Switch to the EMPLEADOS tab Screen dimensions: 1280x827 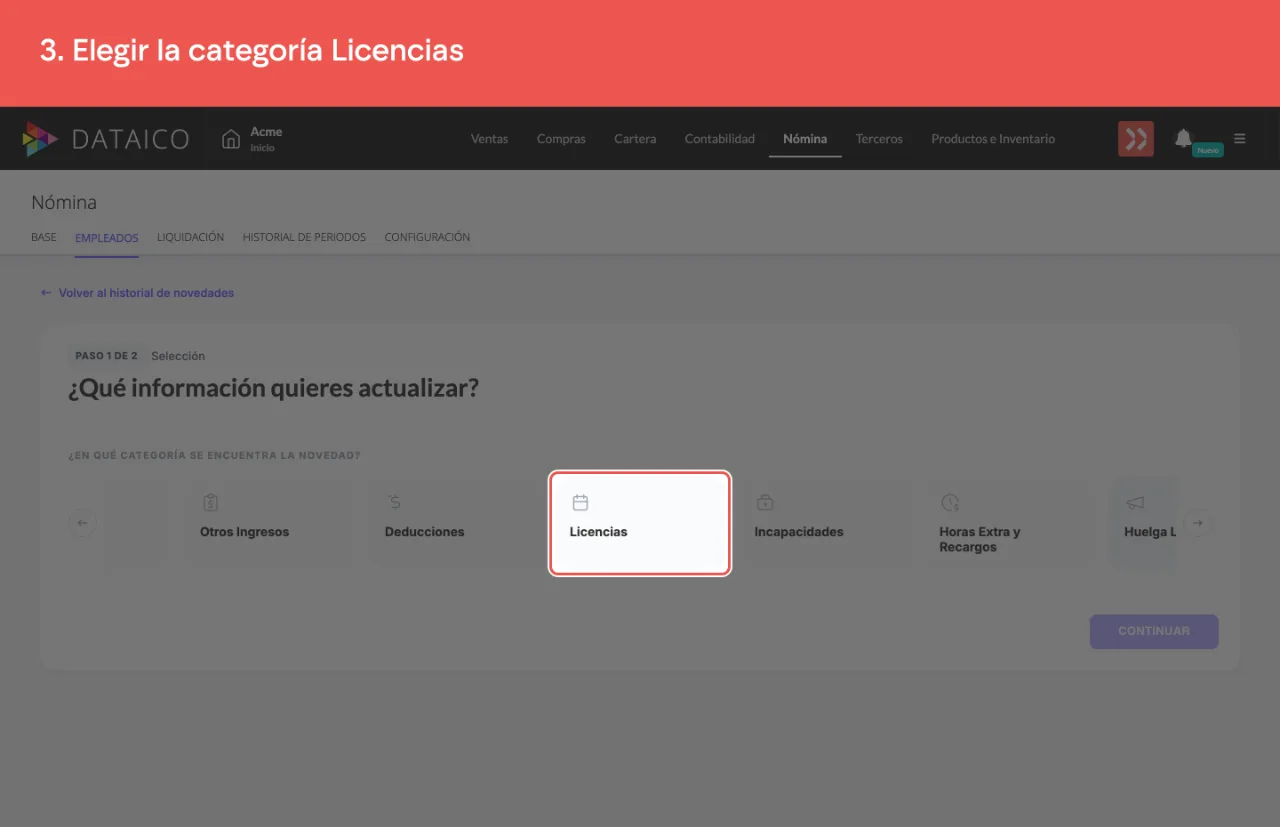[107, 238]
